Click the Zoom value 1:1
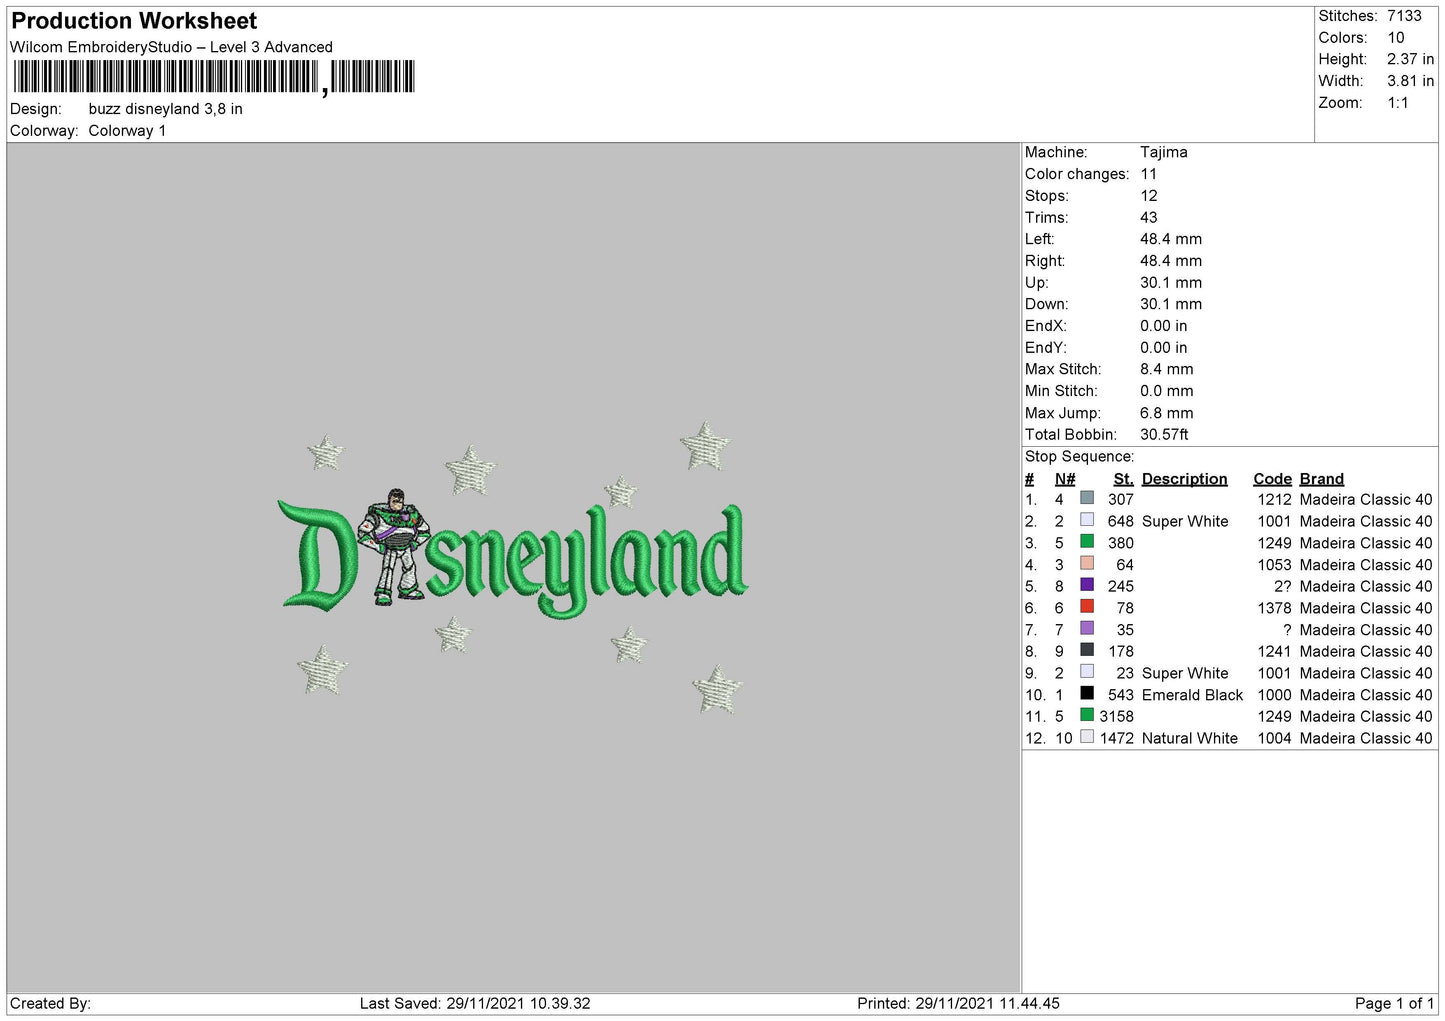Image resolution: width=1445 pixels, height=1021 pixels. pos(1398,103)
